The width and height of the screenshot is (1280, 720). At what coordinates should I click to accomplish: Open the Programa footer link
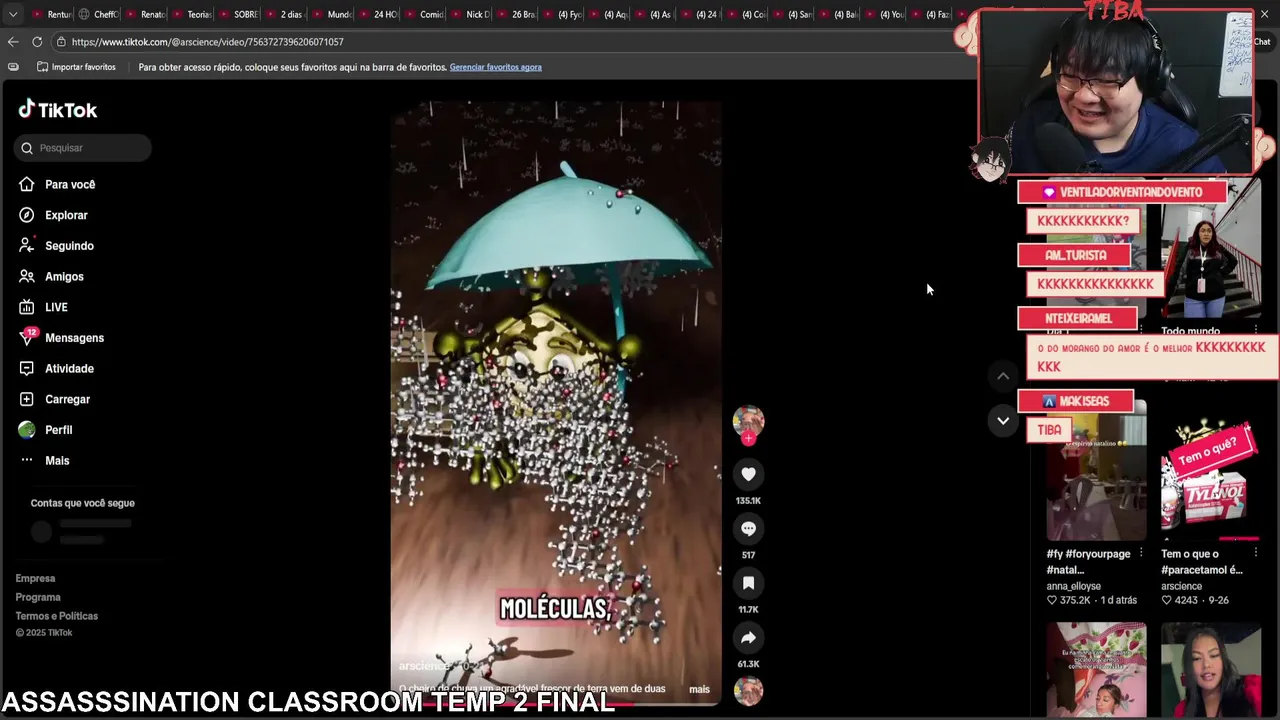[38, 597]
